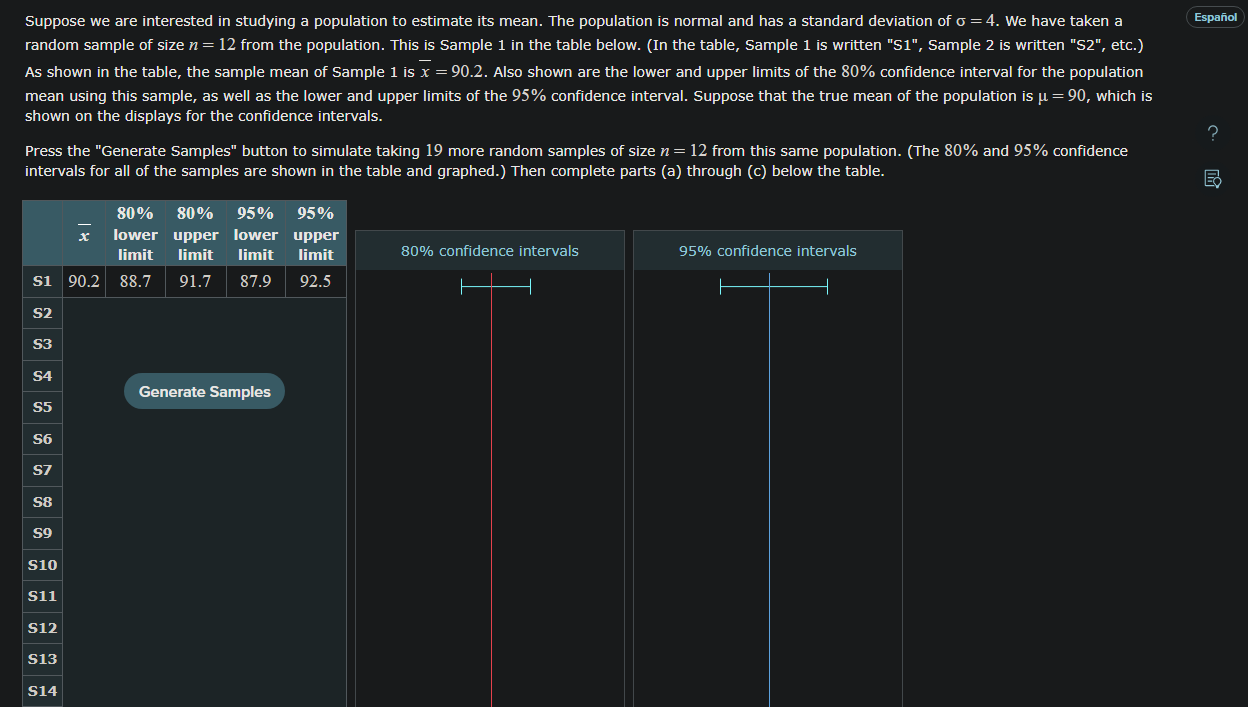Click the sample mean value 90.2 for Sample 1
Viewport: 1248px width, 707px height.
84,281
